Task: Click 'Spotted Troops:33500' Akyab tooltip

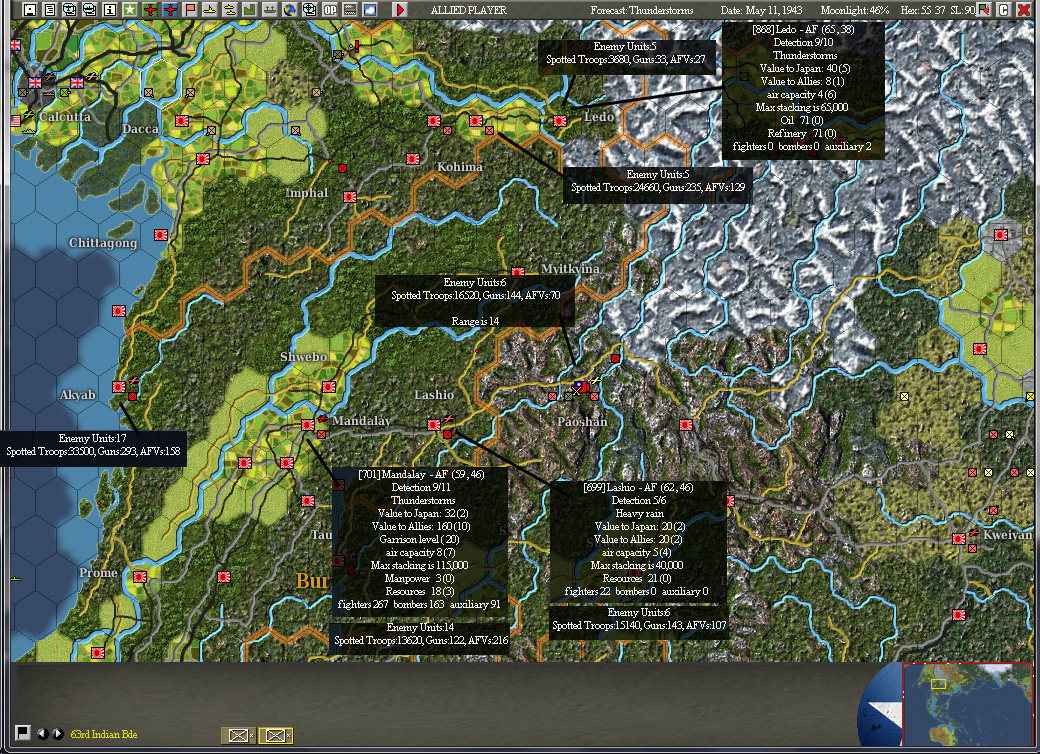Action: click(93, 452)
